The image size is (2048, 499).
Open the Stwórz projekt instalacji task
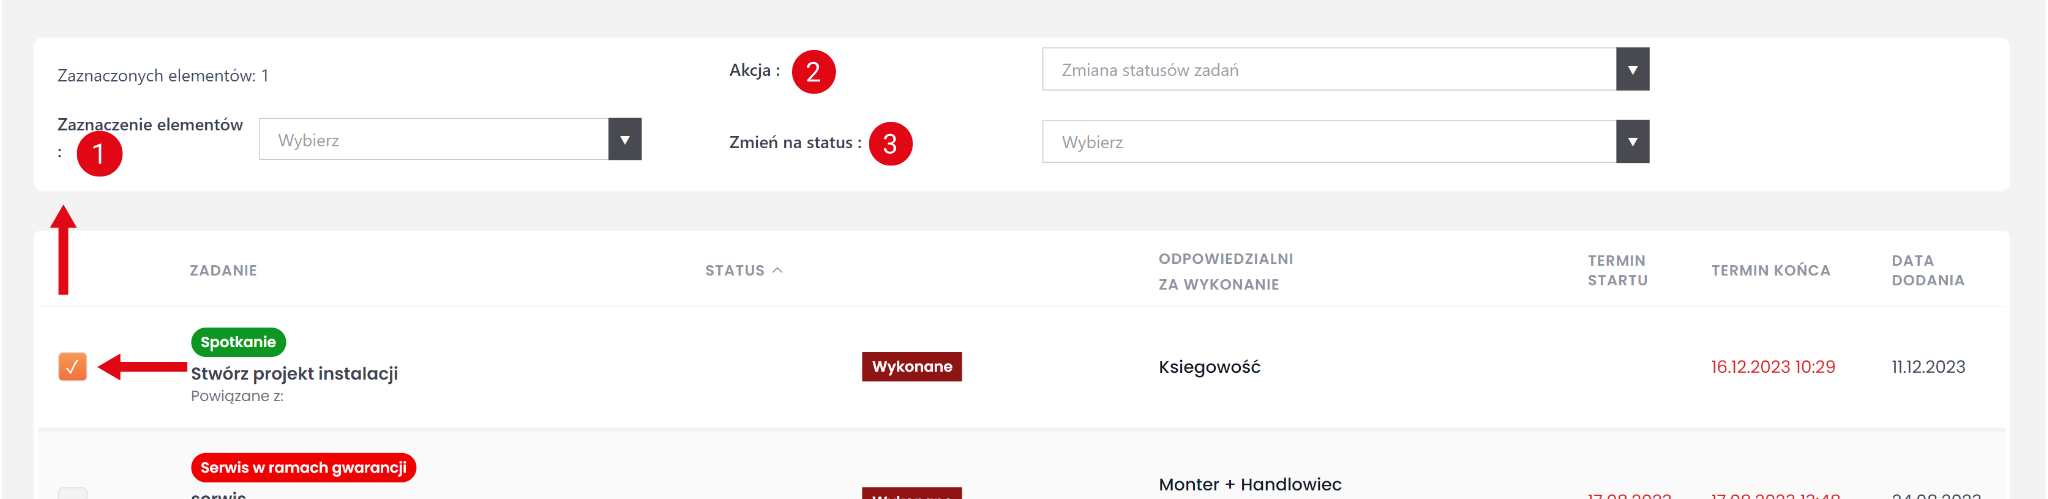pos(294,374)
